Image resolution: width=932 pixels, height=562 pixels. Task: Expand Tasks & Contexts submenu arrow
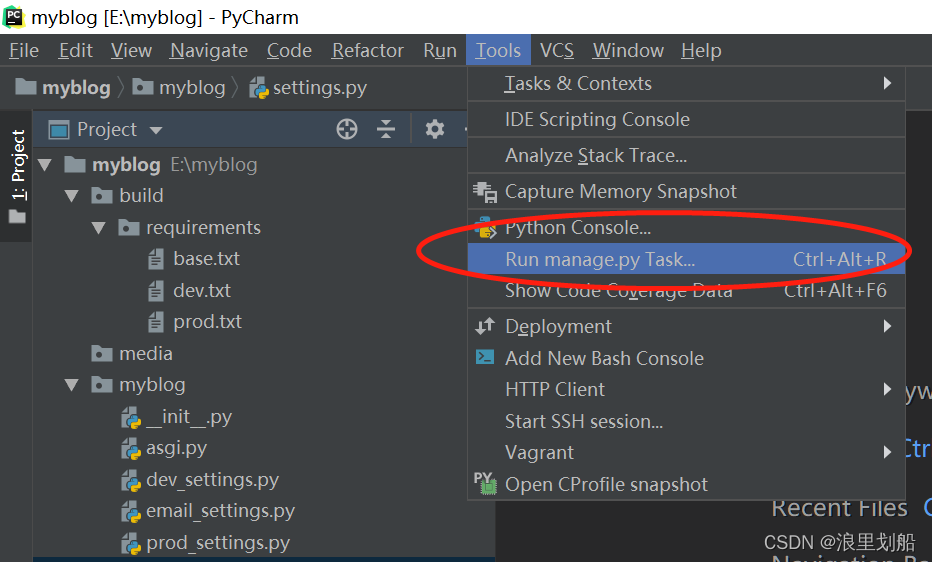pos(887,83)
